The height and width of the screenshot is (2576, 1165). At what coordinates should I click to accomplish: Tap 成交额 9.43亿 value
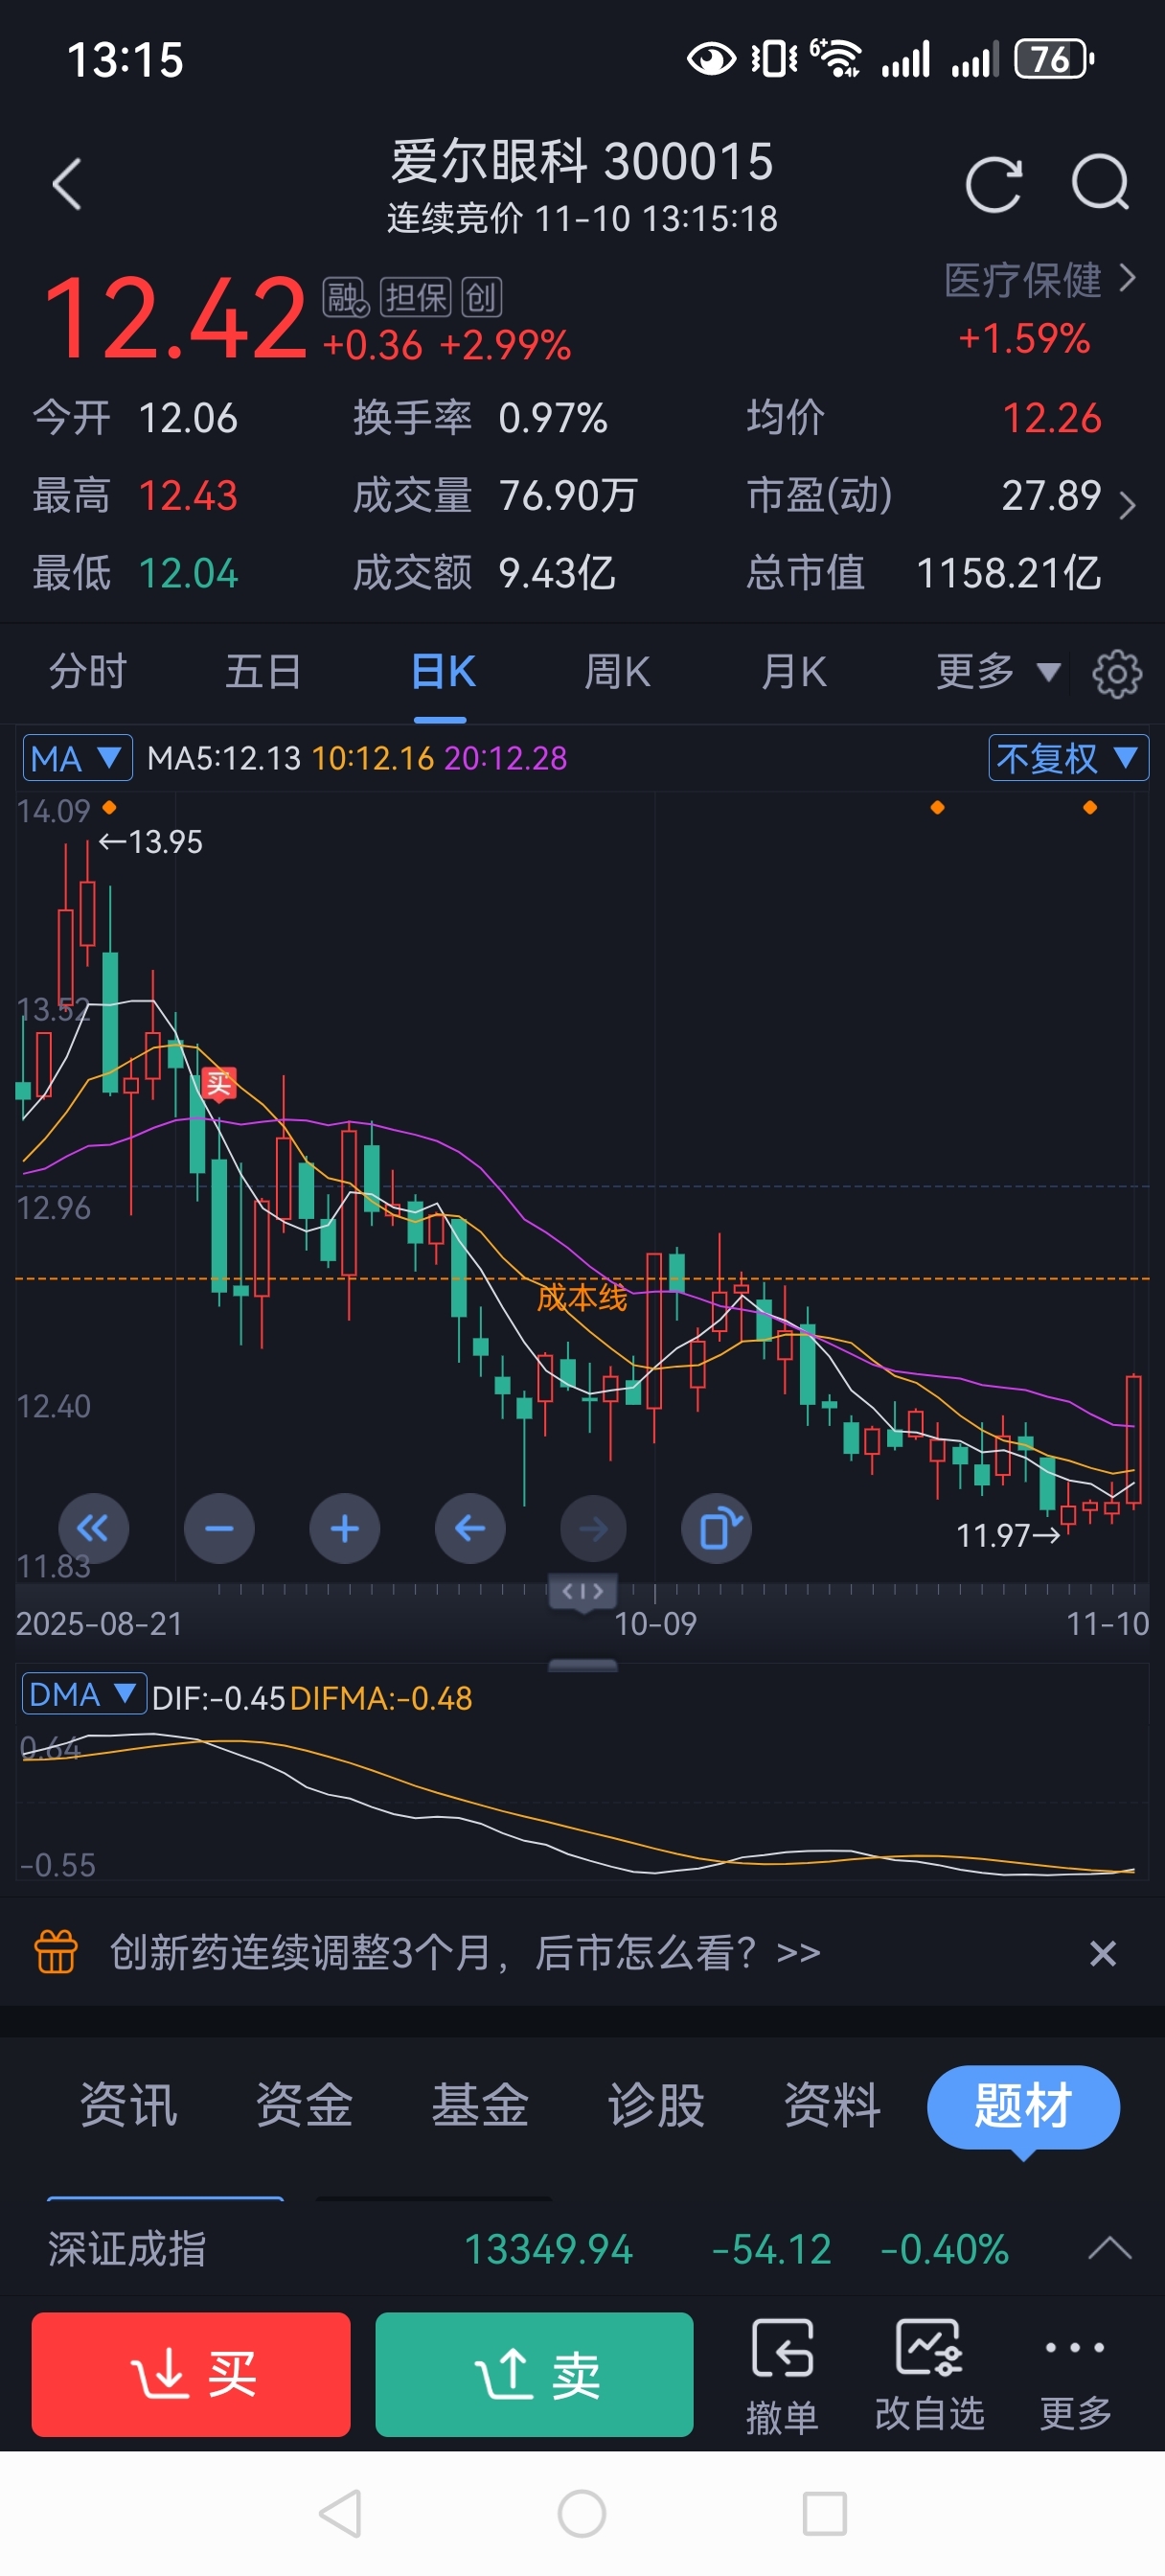(557, 574)
